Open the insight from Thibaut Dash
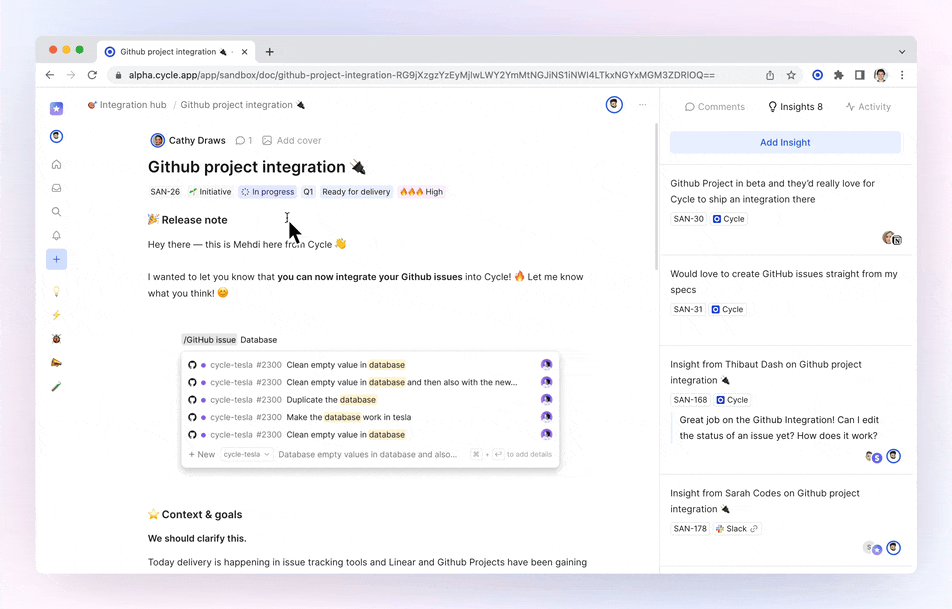This screenshot has height=609, width=952. coord(766,372)
